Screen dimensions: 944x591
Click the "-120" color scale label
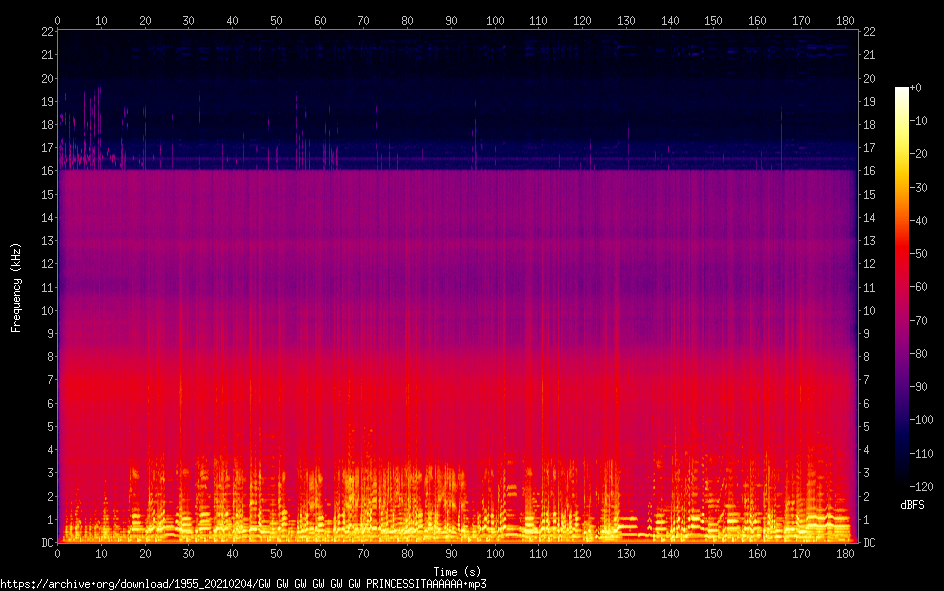[x=922, y=486]
